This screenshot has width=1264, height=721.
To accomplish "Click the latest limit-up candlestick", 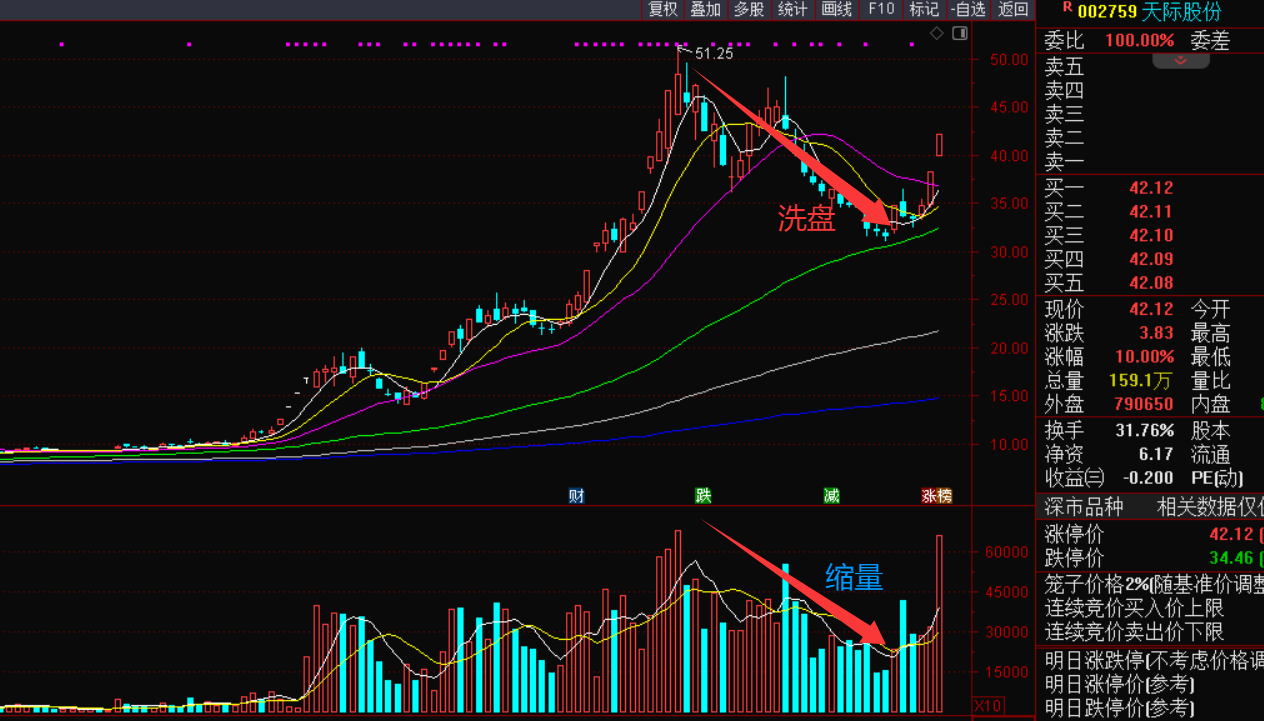I will click(940, 145).
